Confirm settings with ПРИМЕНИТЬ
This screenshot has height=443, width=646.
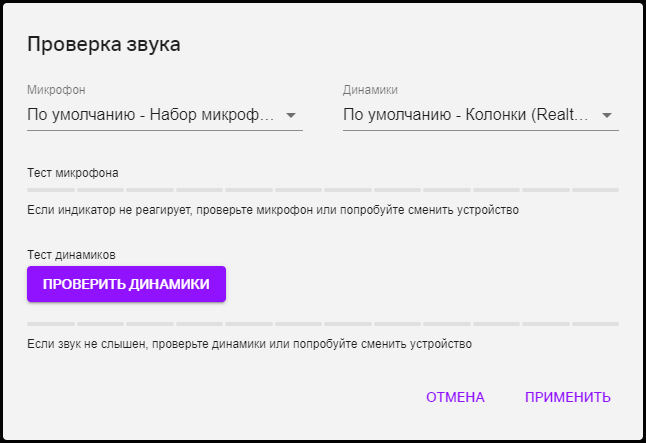point(568,397)
